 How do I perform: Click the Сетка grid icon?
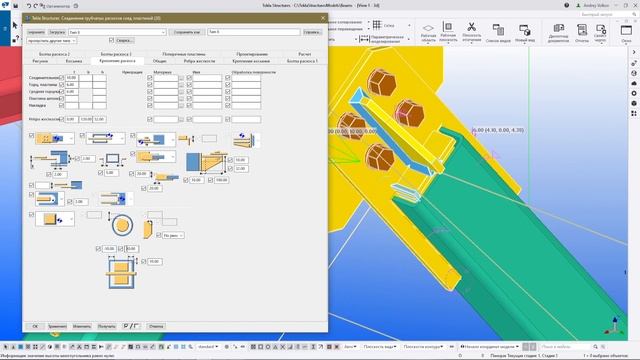377,25
